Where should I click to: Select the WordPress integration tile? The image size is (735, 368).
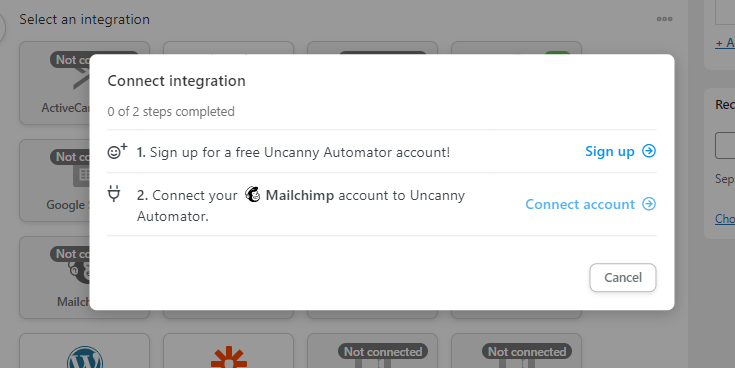tap(84, 351)
